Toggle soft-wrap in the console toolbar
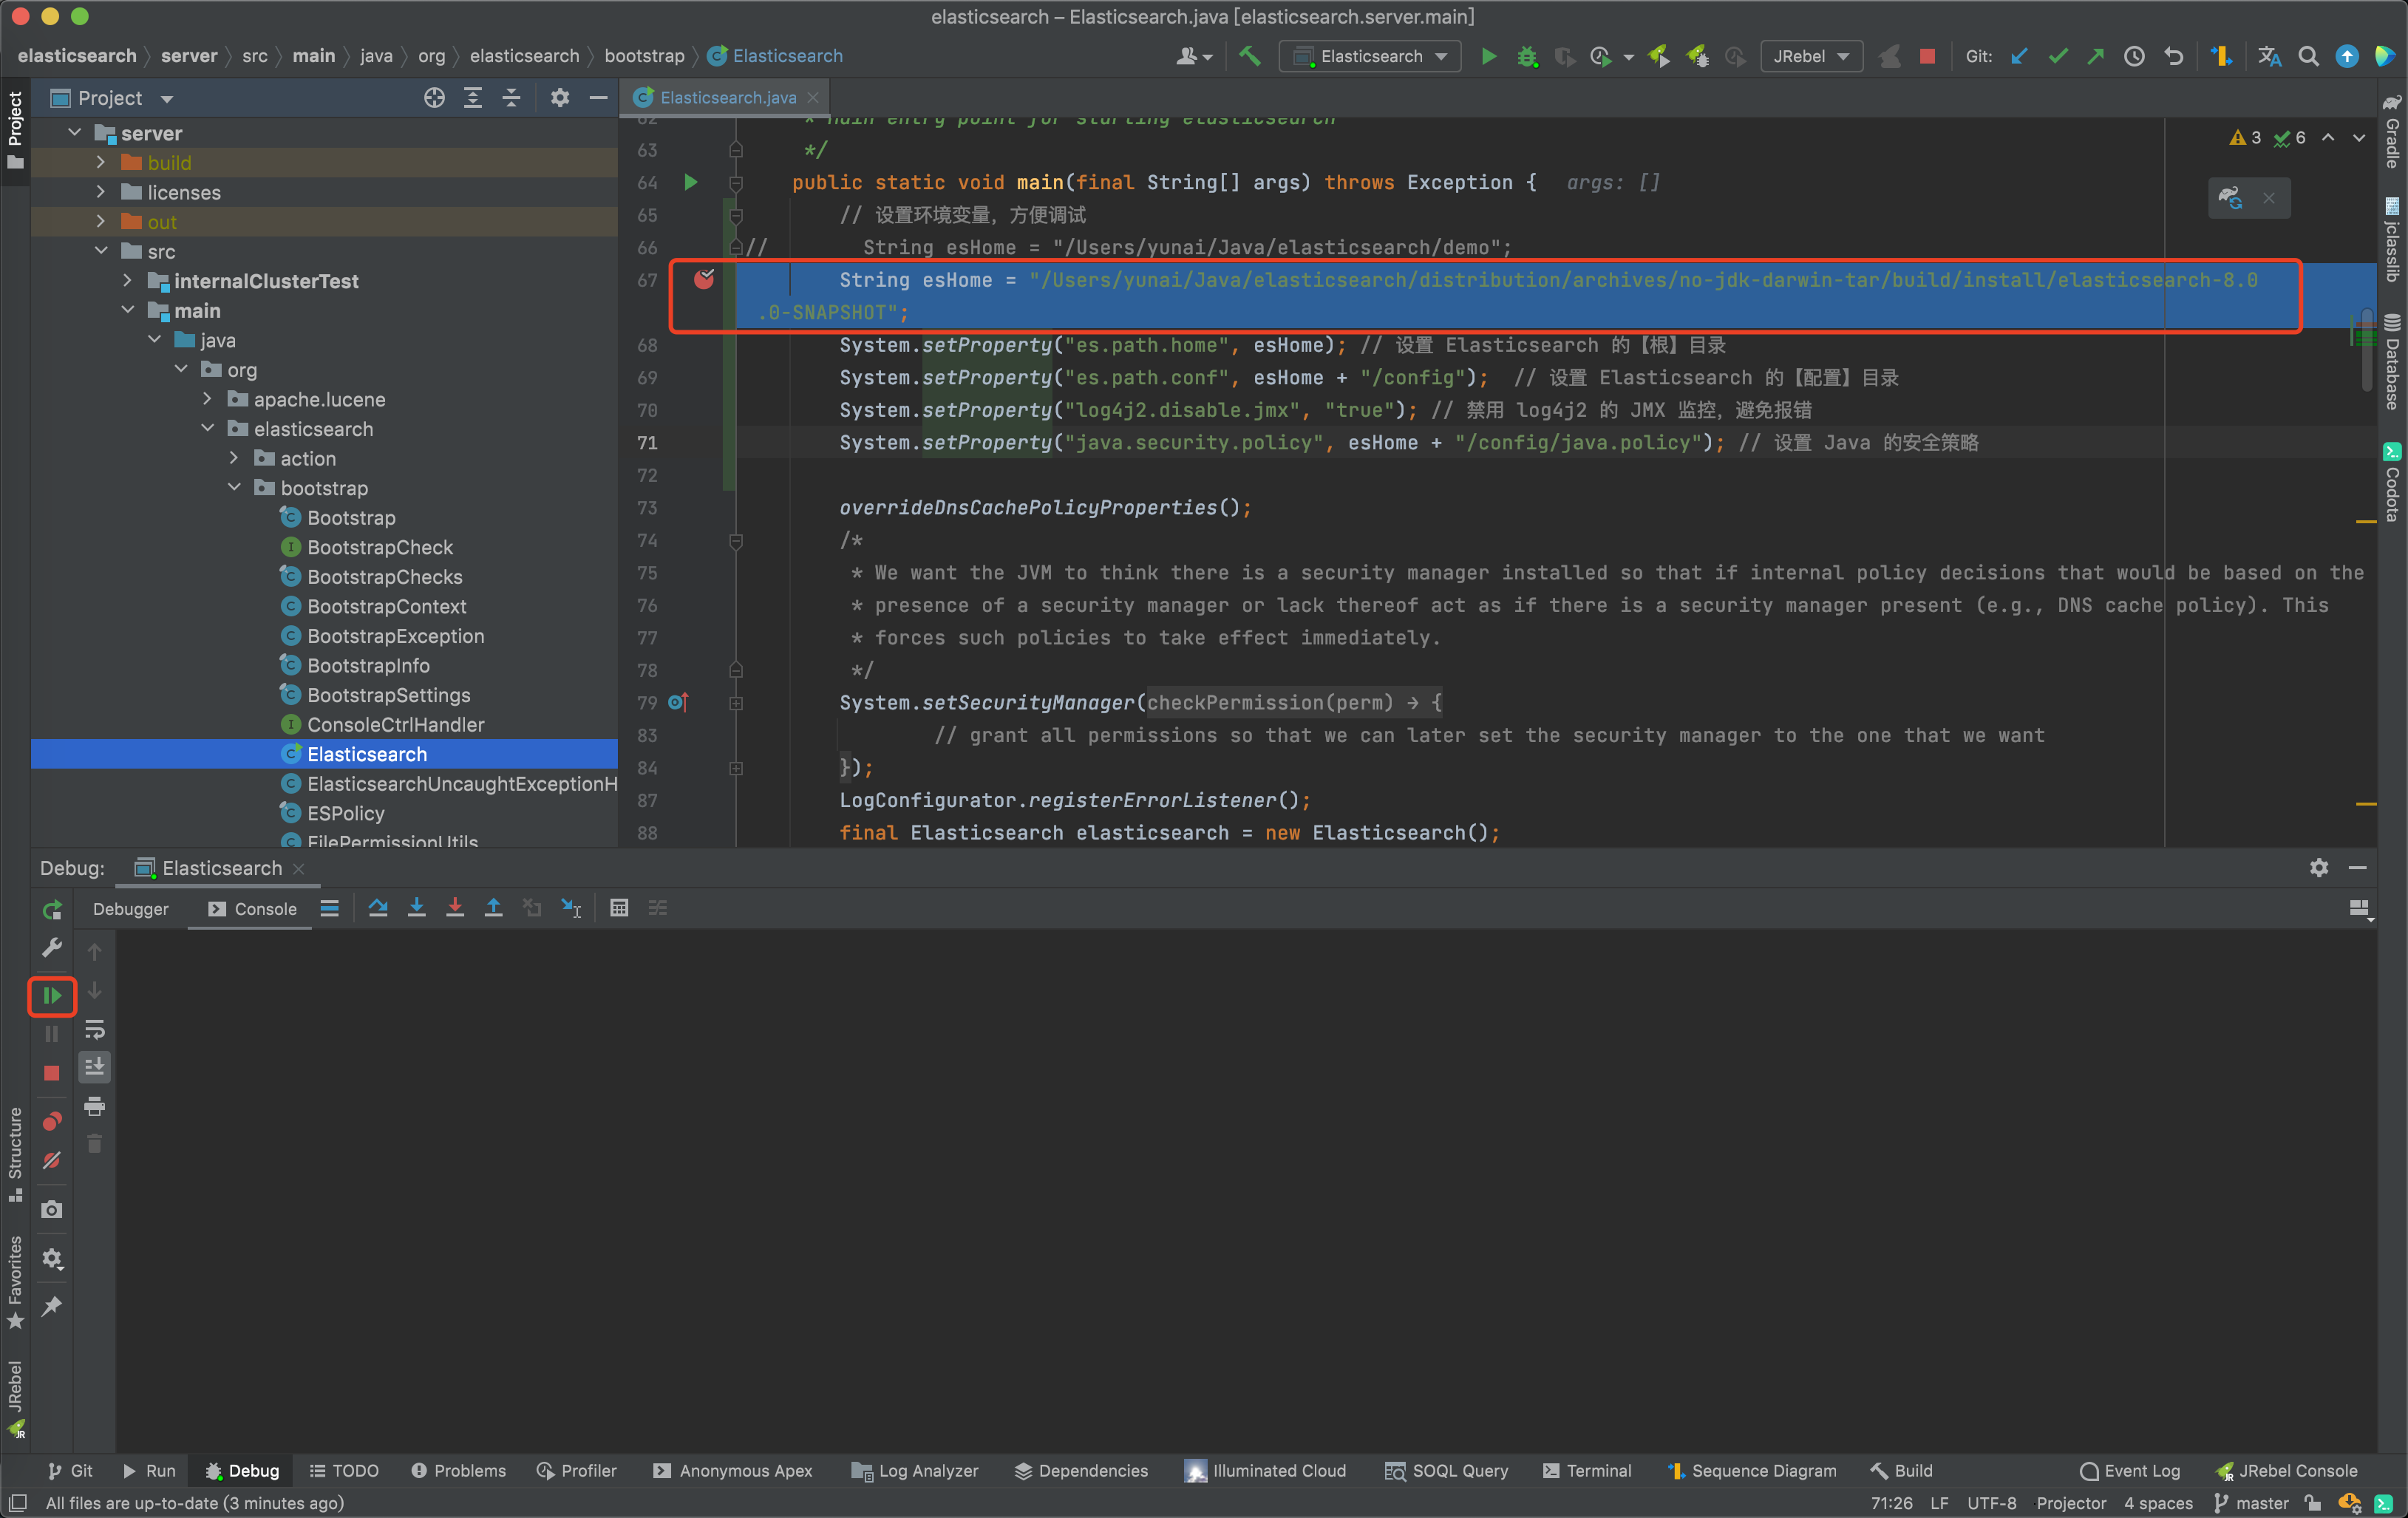Viewport: 2408px width, 1518px height. pos(95,1031)
